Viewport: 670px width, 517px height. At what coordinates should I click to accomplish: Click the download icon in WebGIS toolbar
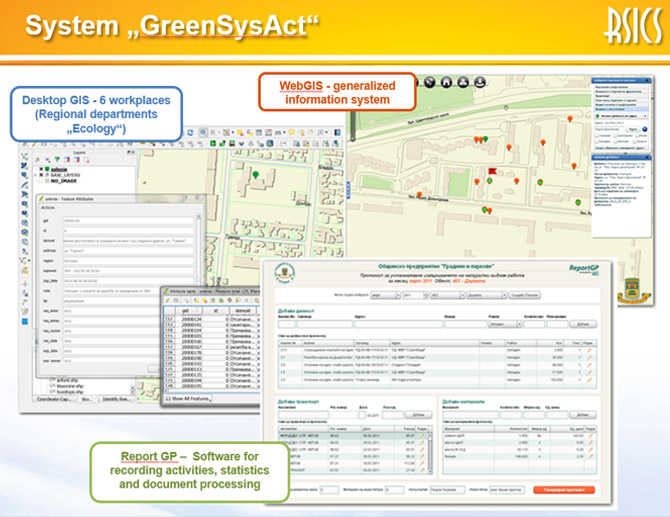click(x=480, y=82)
